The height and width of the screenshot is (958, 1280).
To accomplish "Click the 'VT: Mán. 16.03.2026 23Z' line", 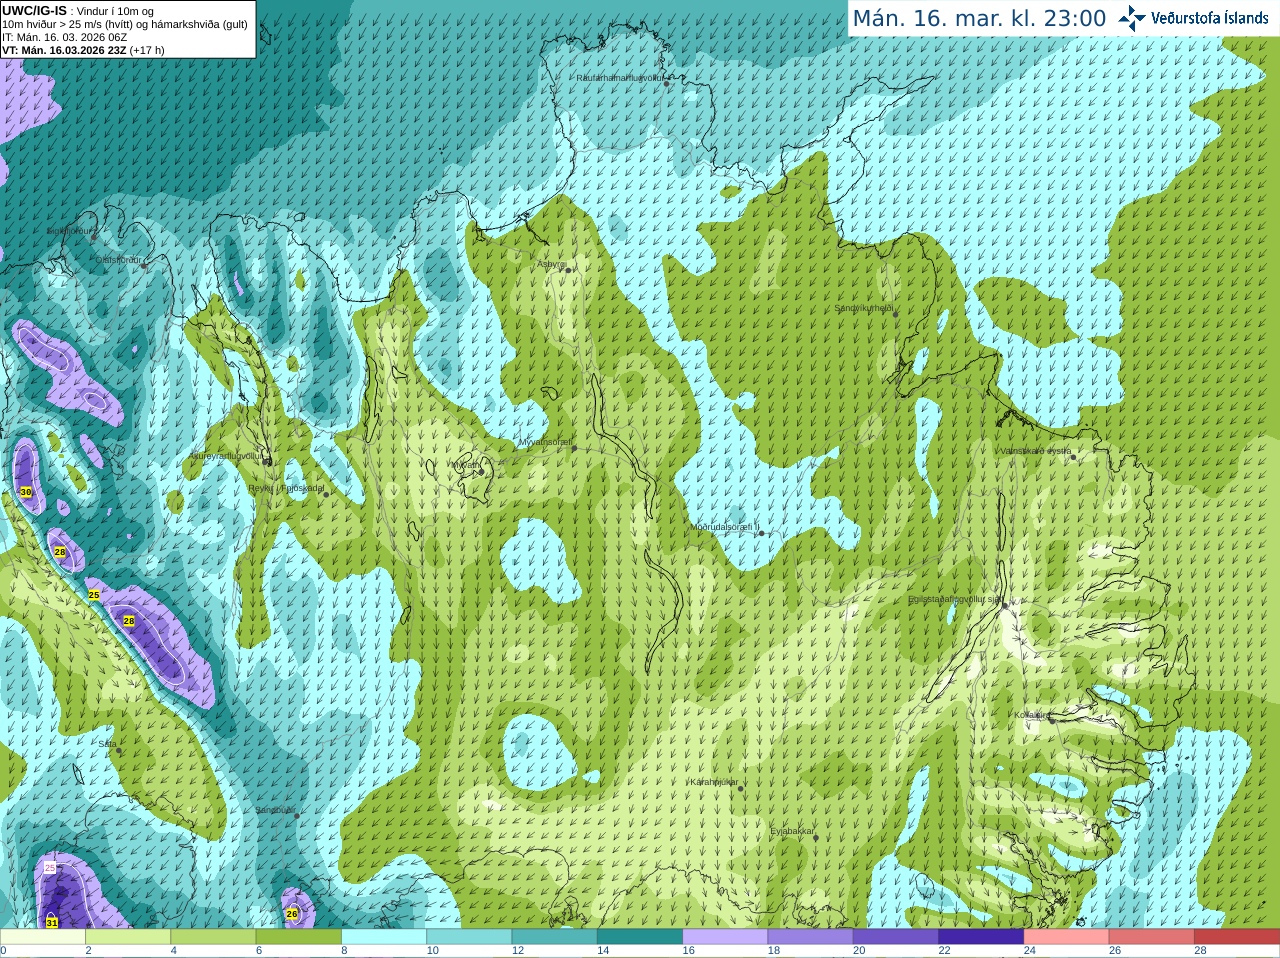I will [64, 50].
